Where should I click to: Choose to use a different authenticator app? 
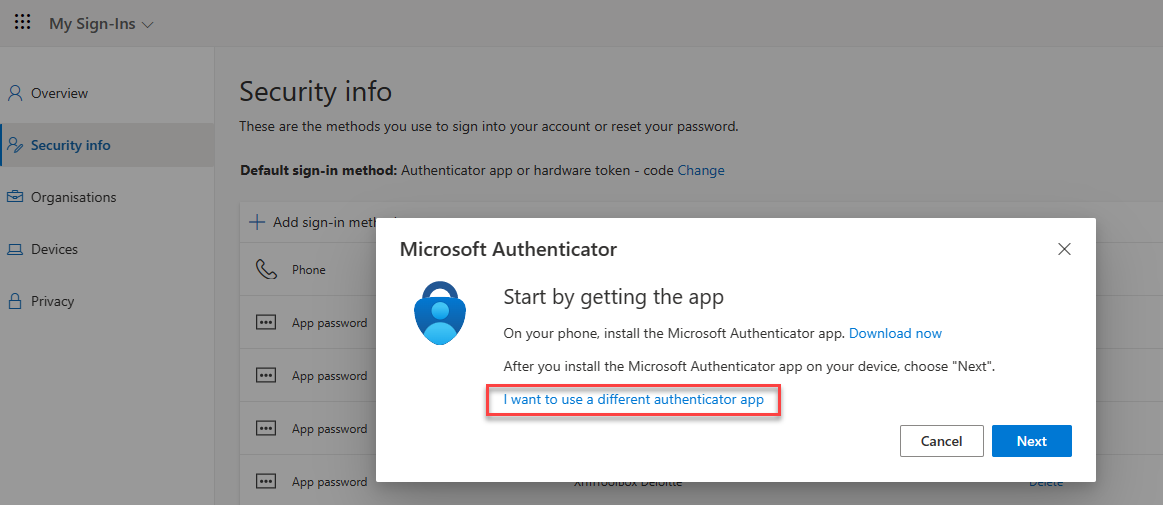[x=633, y=400]
